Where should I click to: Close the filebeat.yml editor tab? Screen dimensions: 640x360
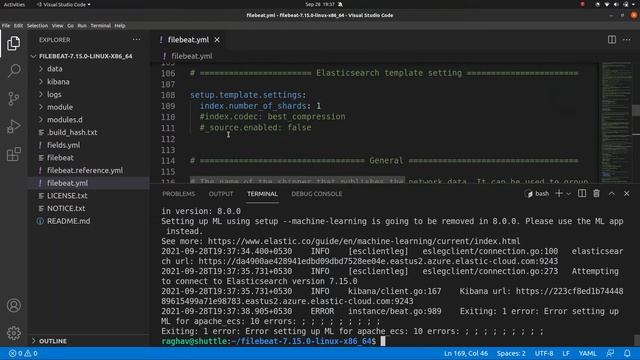click(217, 40)
